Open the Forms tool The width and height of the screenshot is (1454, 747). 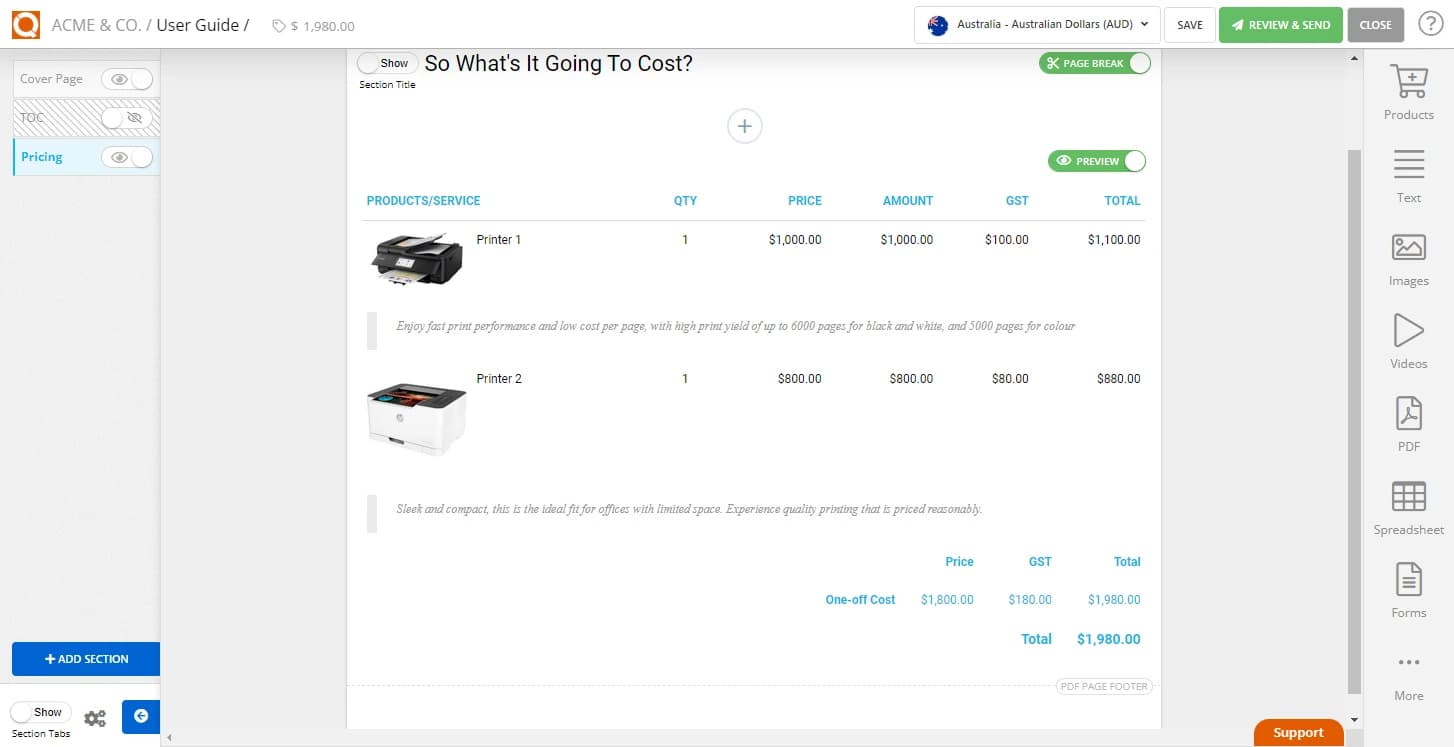1408,590
